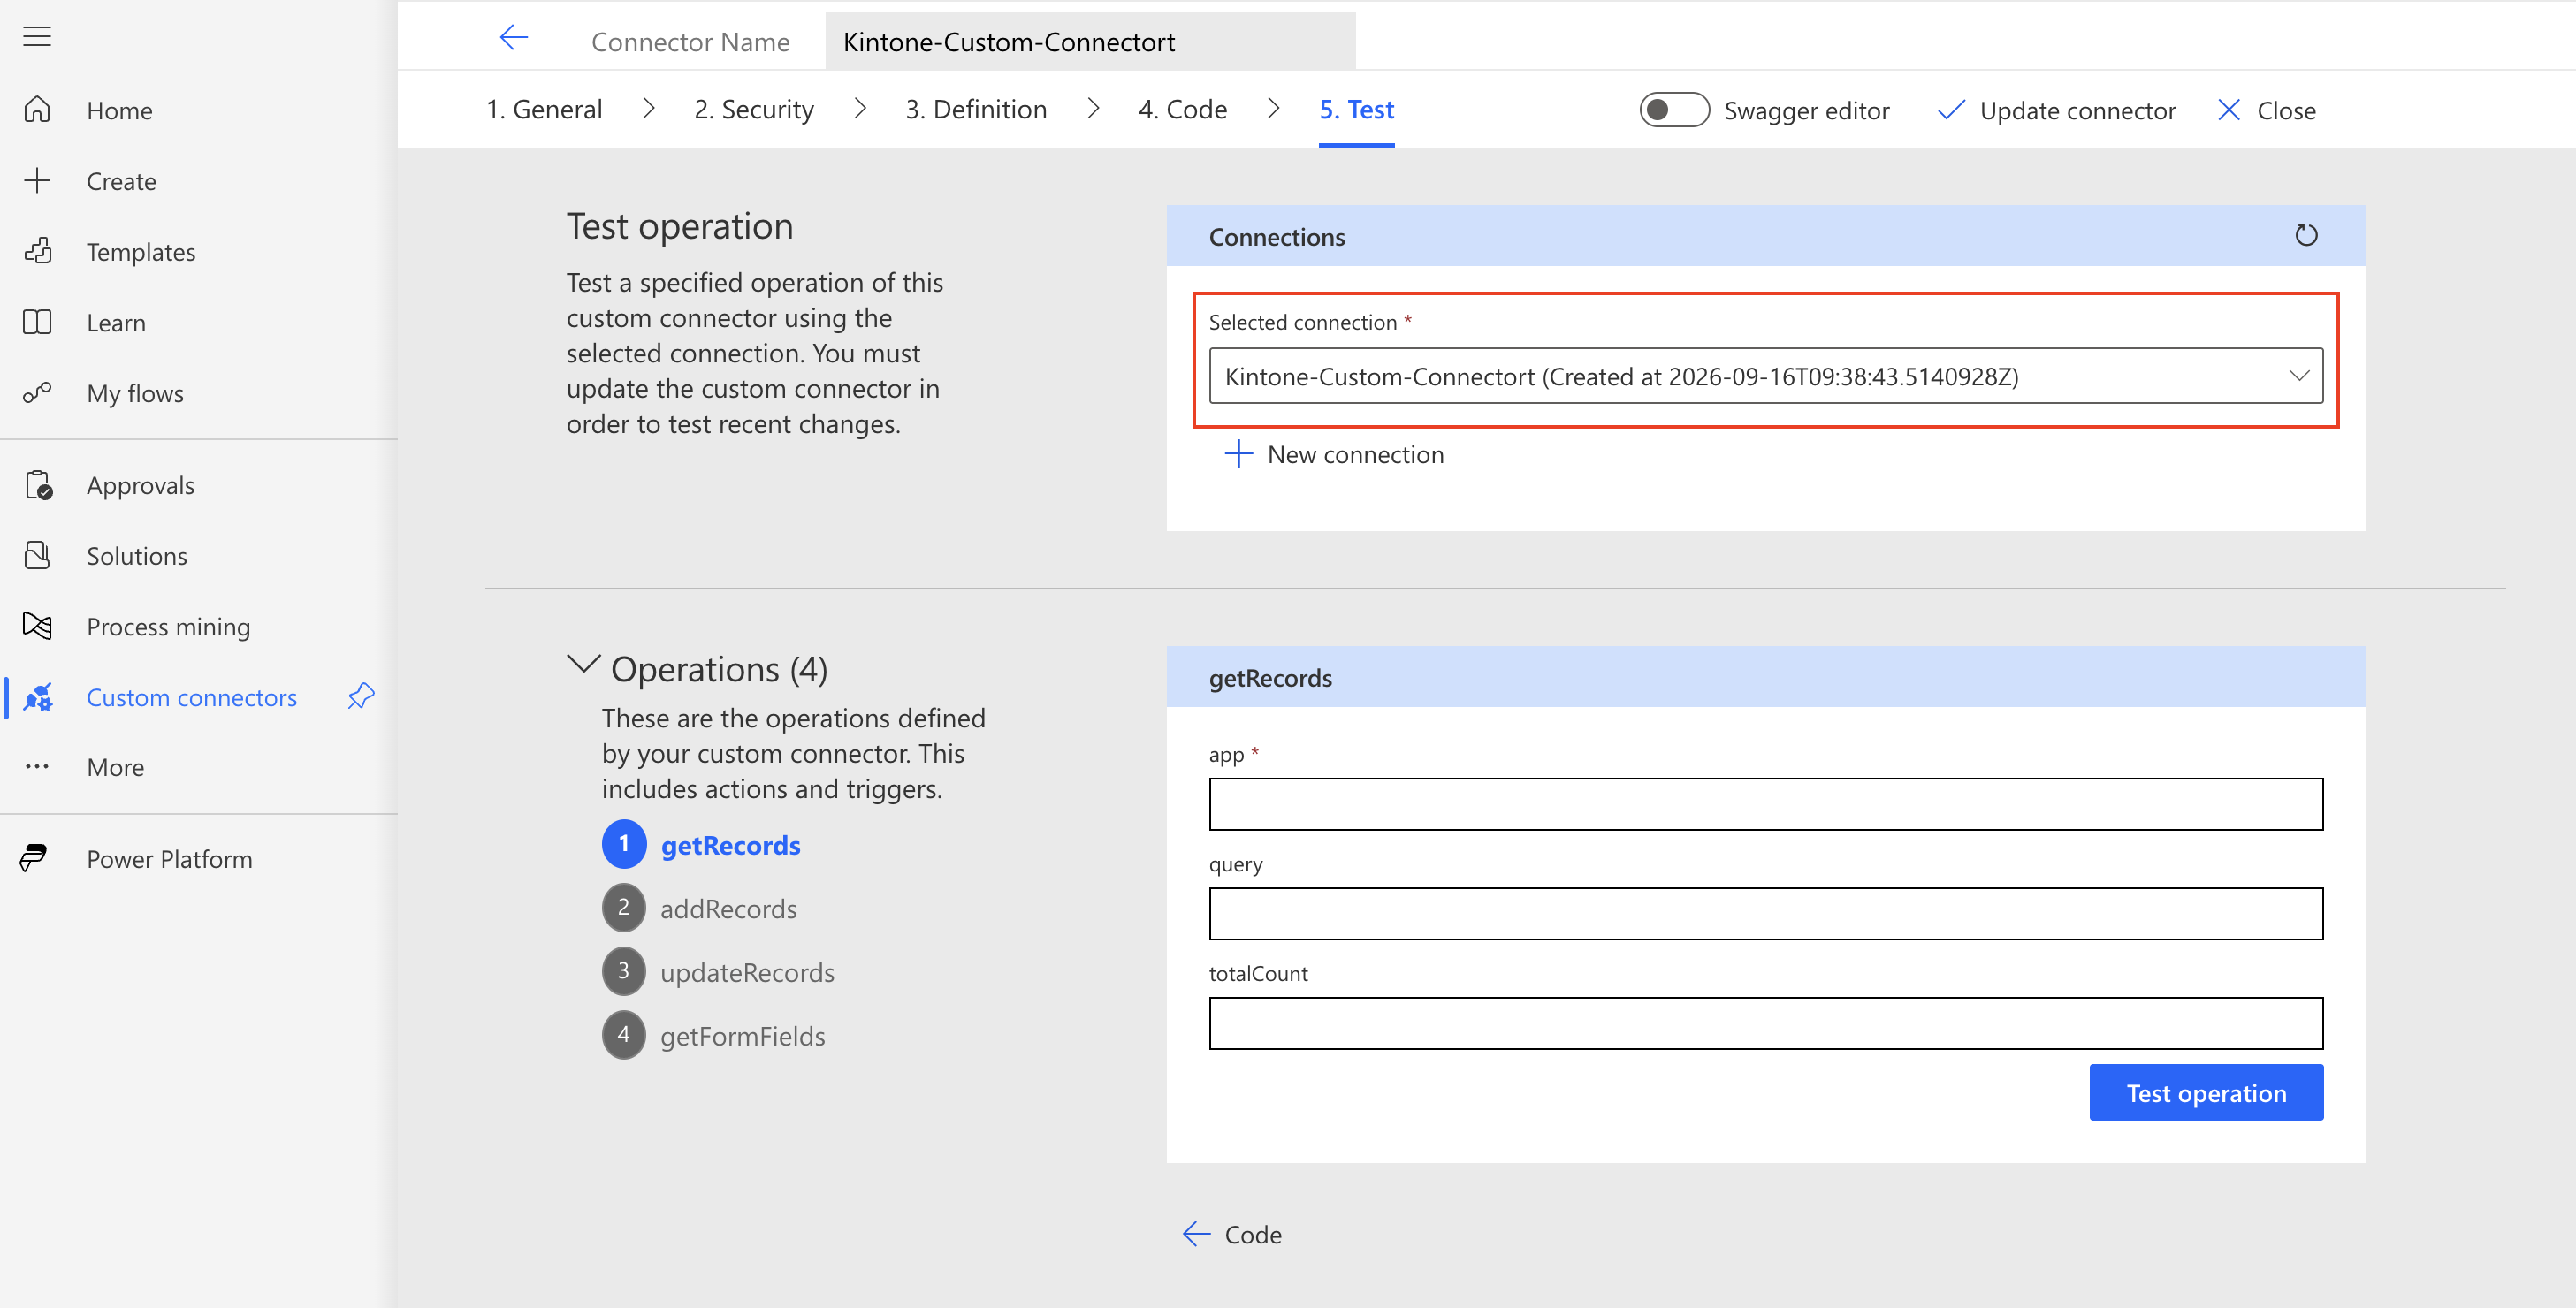Focus the app input field
Viewport: 2576px width, 1308px height.
[x=1765, y=804]
